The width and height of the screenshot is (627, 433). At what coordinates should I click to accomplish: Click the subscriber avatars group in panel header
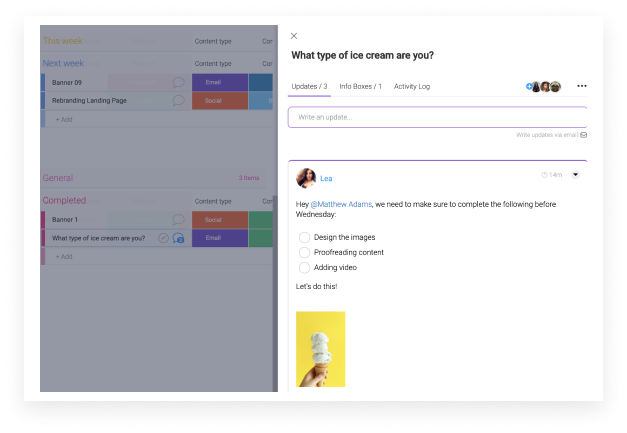point(545,87)
